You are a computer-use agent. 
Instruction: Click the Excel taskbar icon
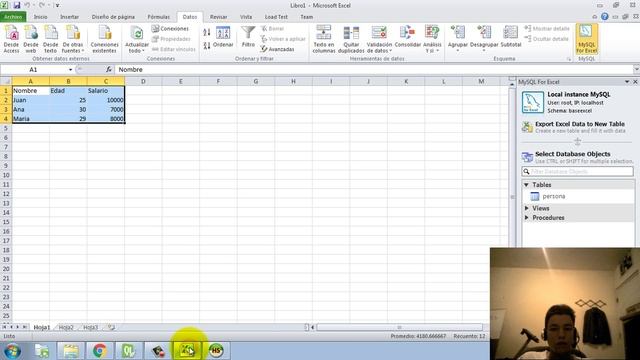(x=187, y=351)
